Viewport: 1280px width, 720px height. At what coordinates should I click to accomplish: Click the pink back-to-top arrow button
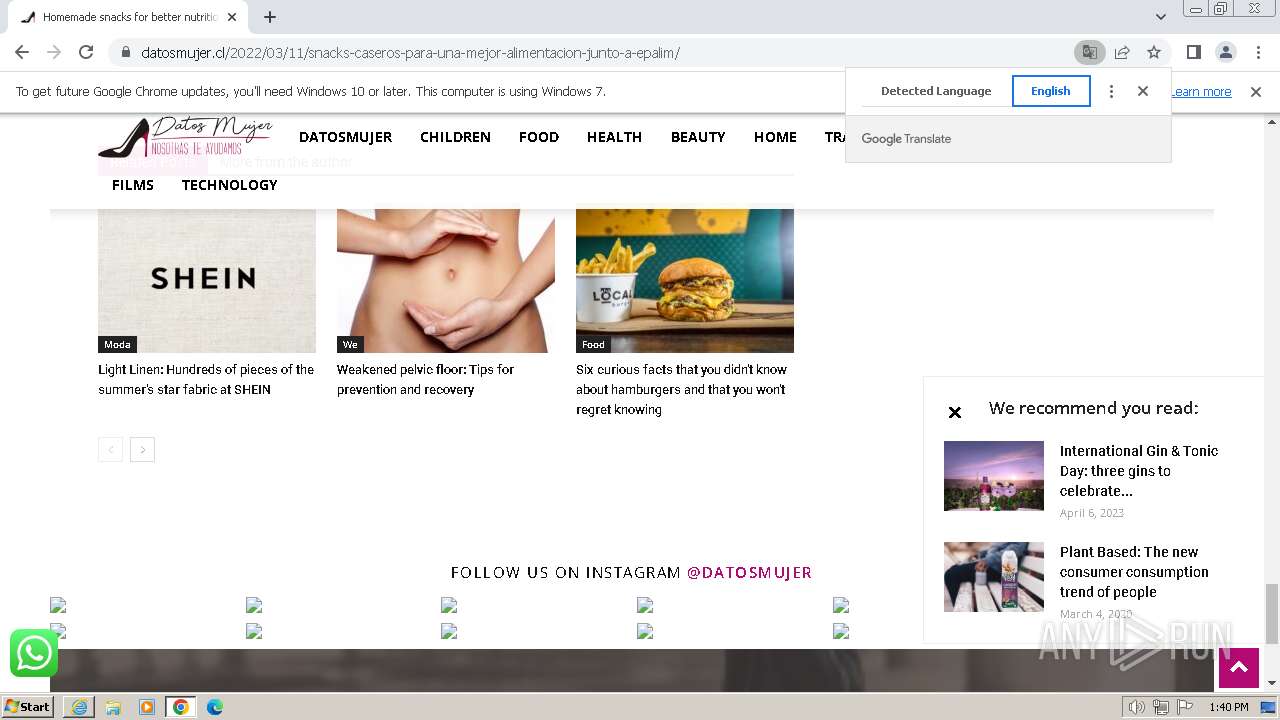[1238, 668]
